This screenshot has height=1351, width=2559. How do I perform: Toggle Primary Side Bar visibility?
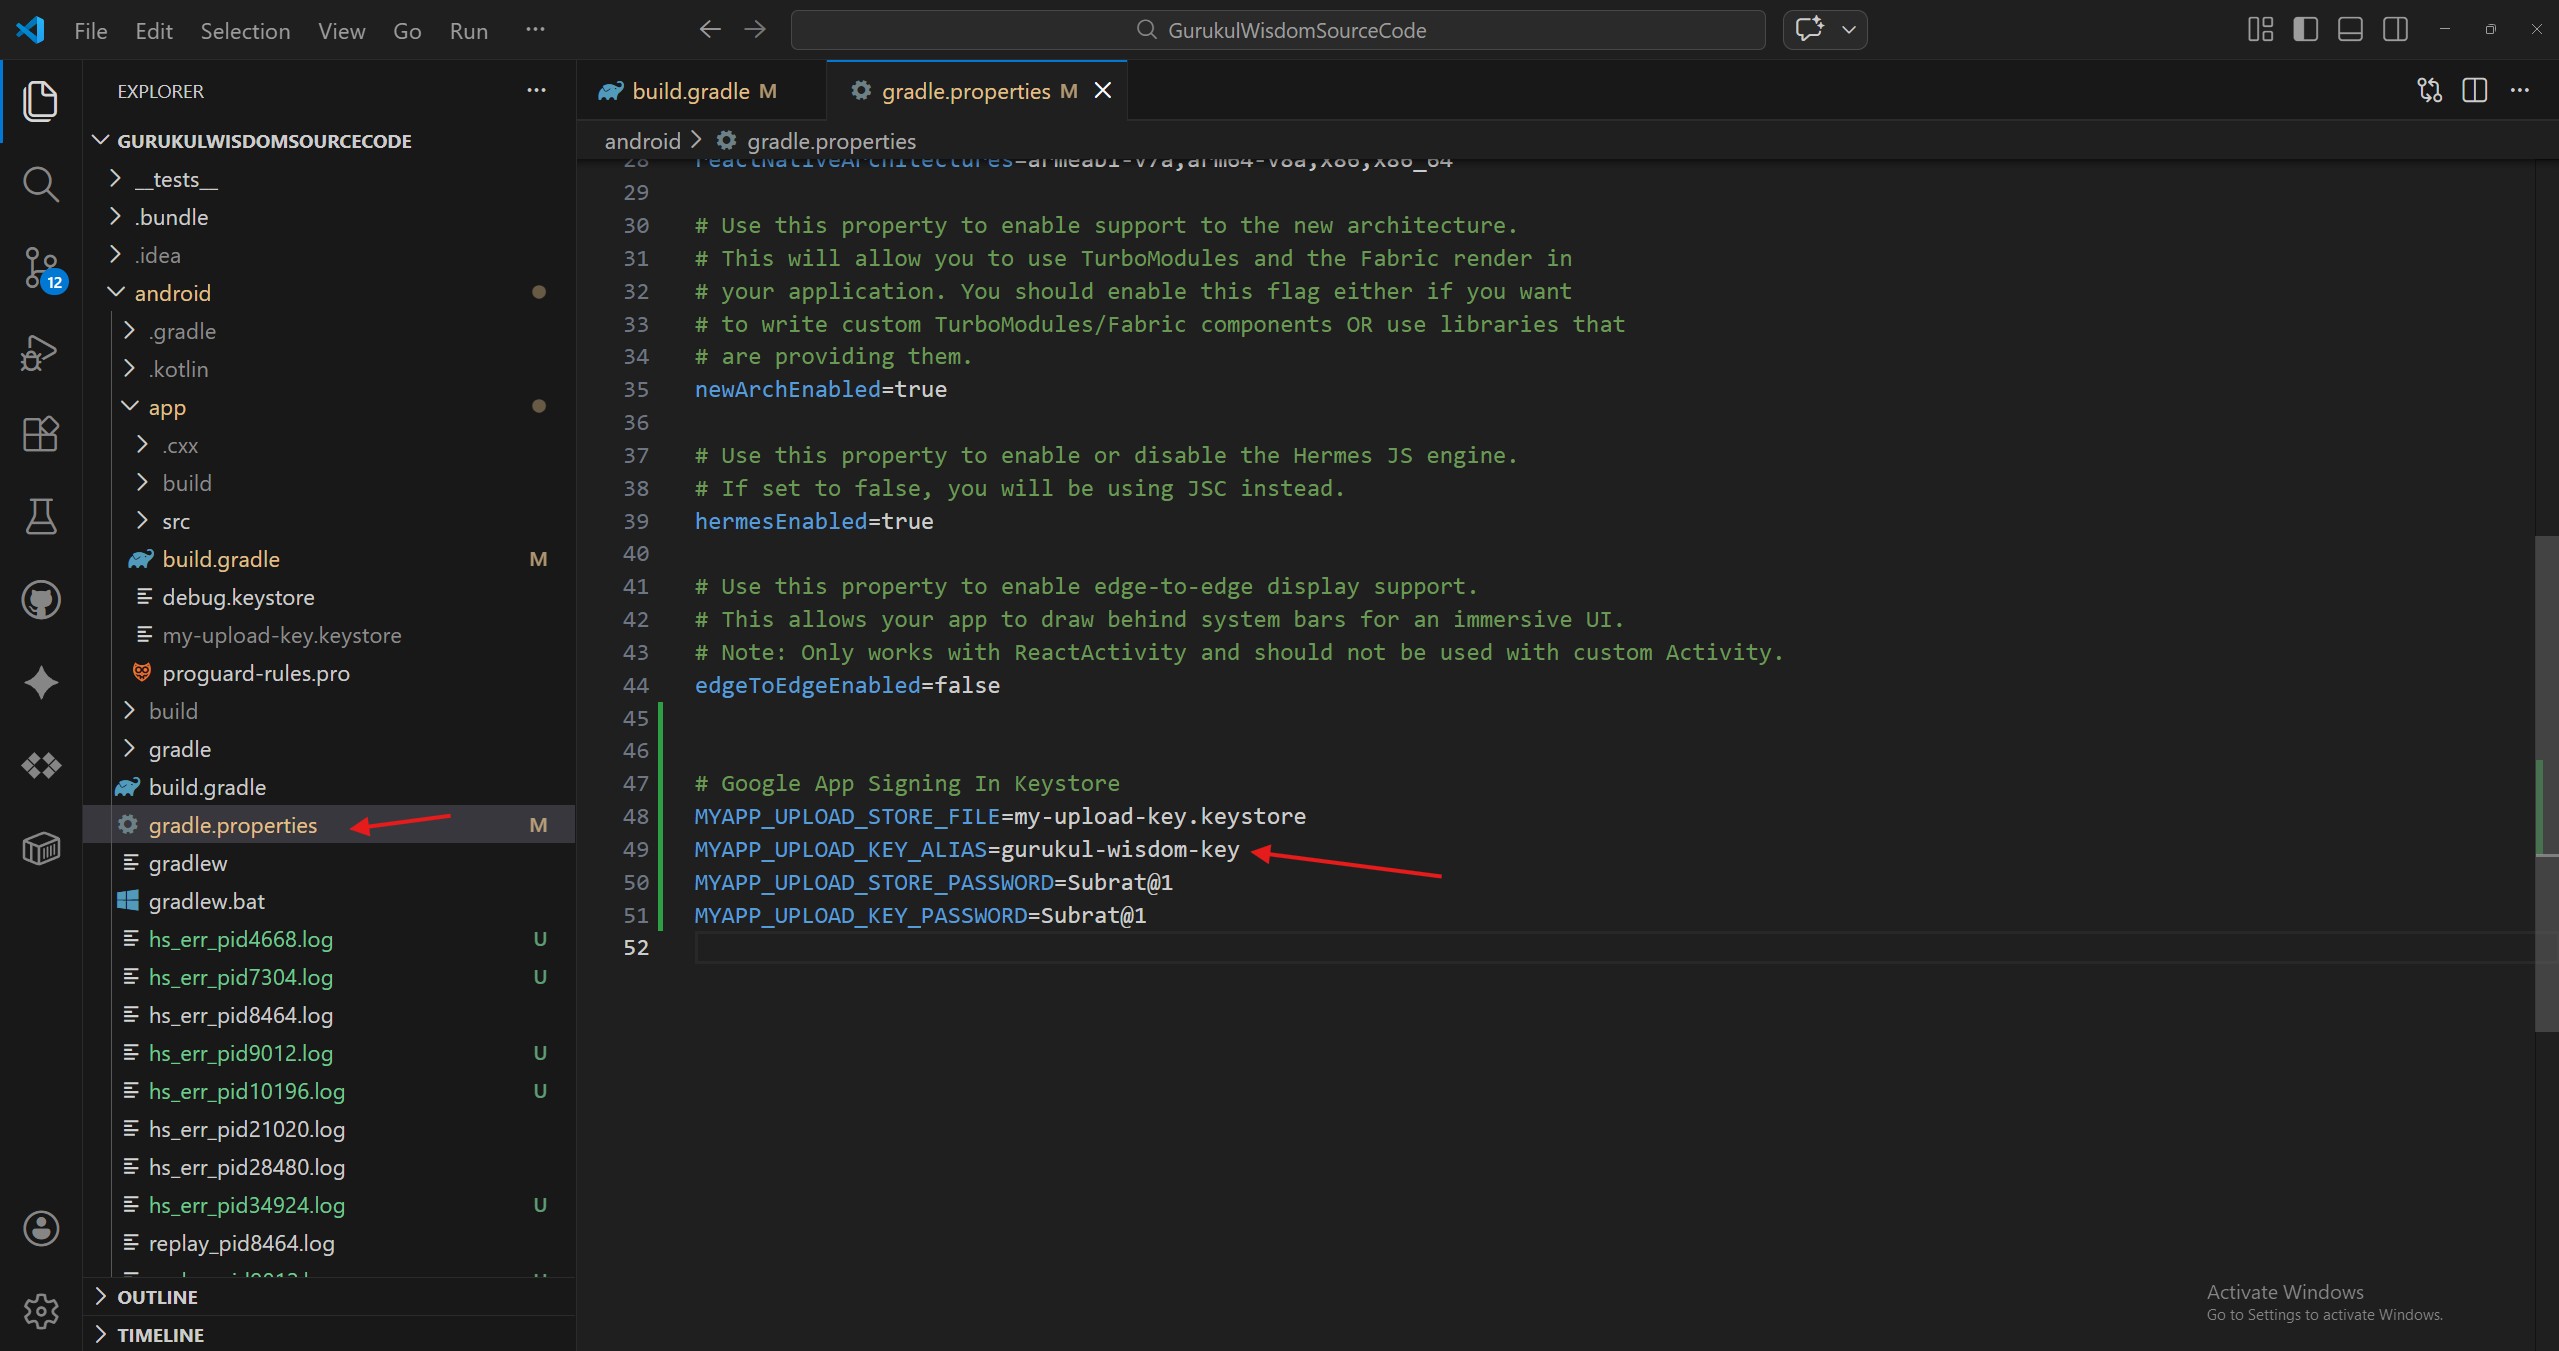coord(2305,30)
